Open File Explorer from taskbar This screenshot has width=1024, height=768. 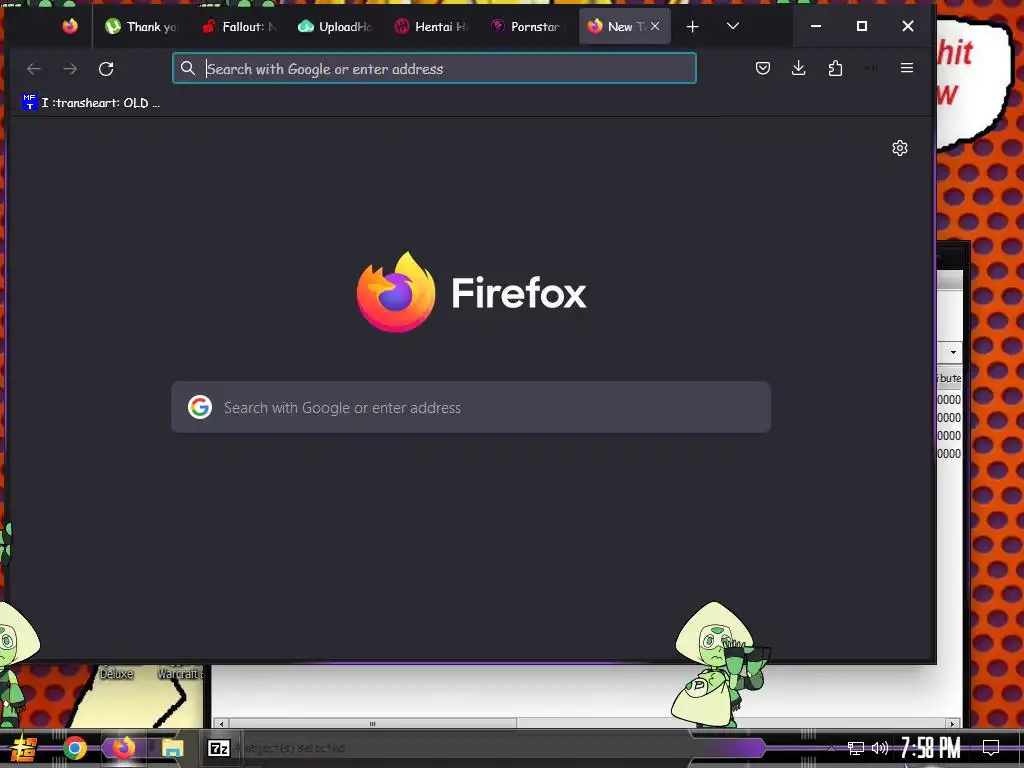pos(172,748)
